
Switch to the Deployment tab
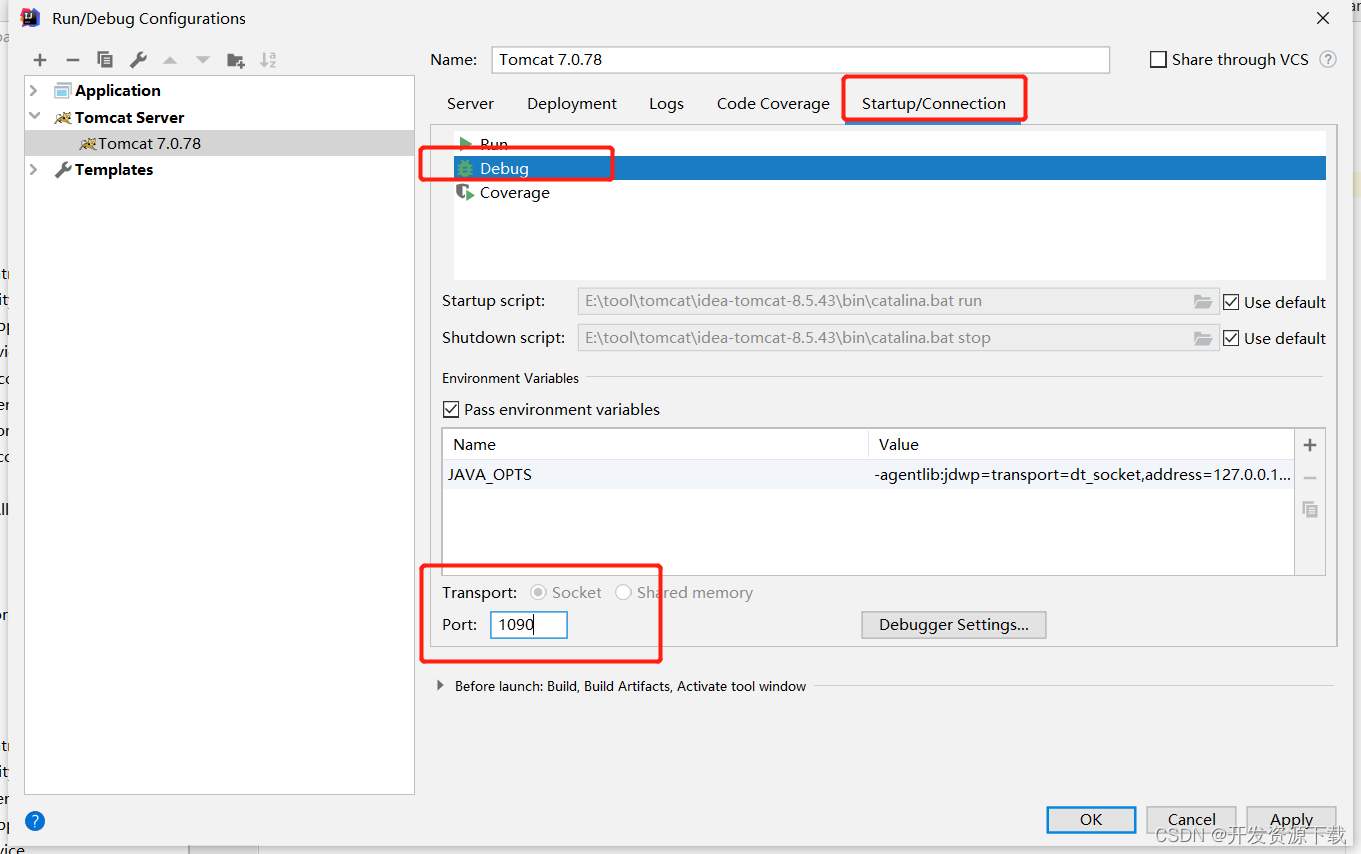[571, 103]
